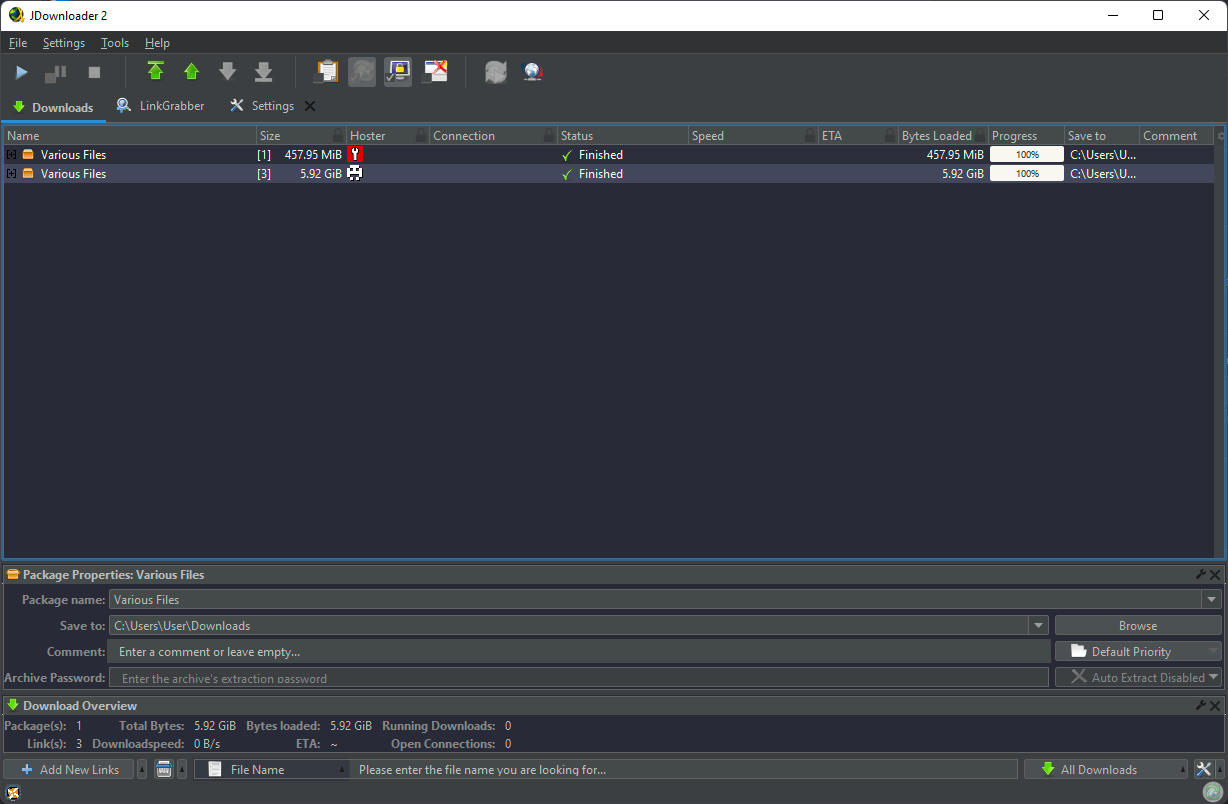Pause all downloads via toolbar icon
This screenshot has height=804, width=1228.
pos(56,71)
